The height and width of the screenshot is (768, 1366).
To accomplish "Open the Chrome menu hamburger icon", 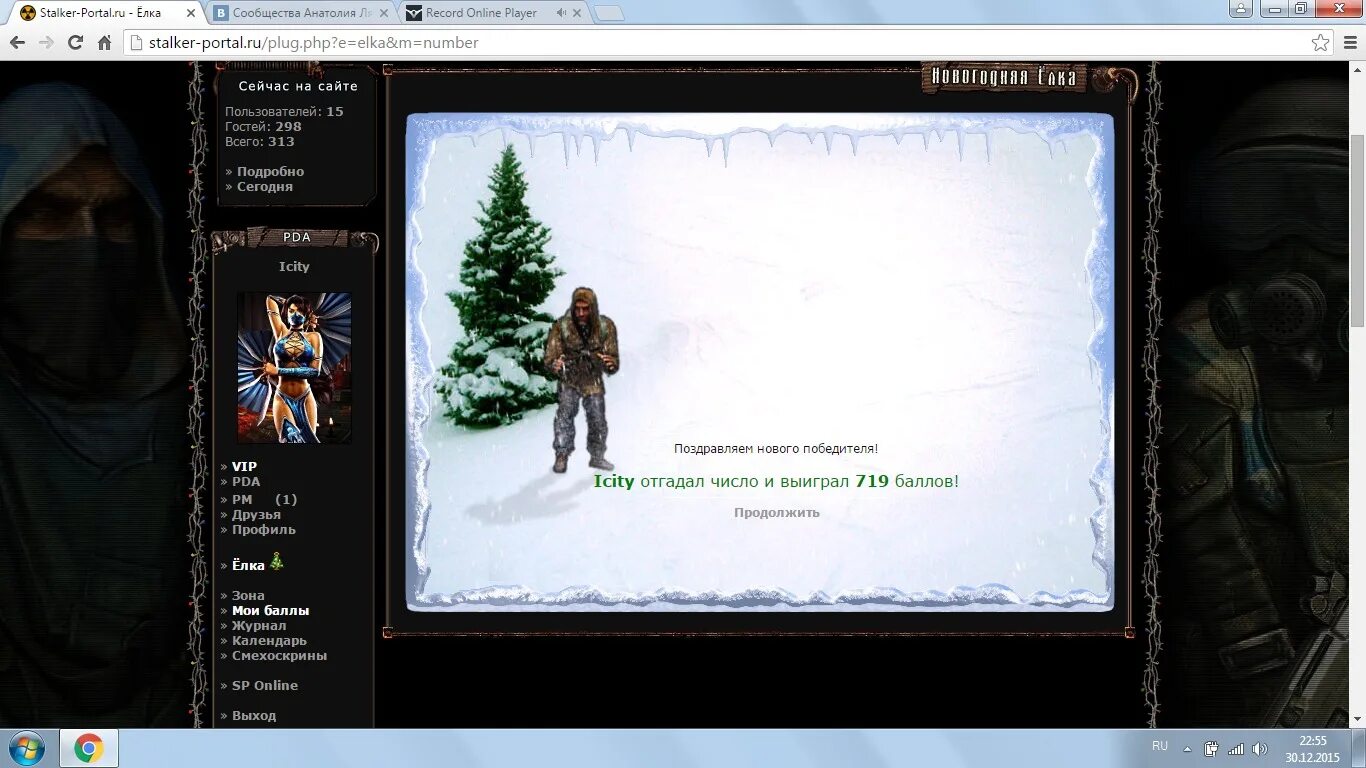I will (x=1348, y=43).
